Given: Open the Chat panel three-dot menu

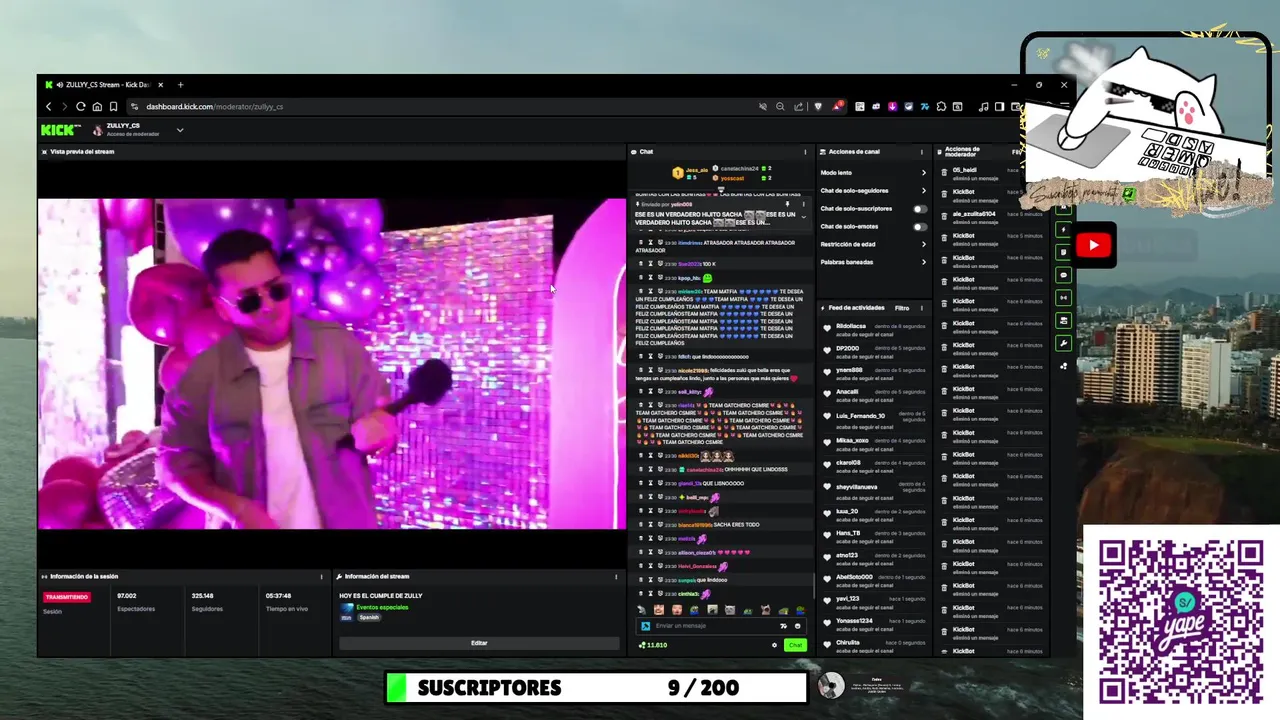Looking at the screenshot, I should [x=805, y=152].
